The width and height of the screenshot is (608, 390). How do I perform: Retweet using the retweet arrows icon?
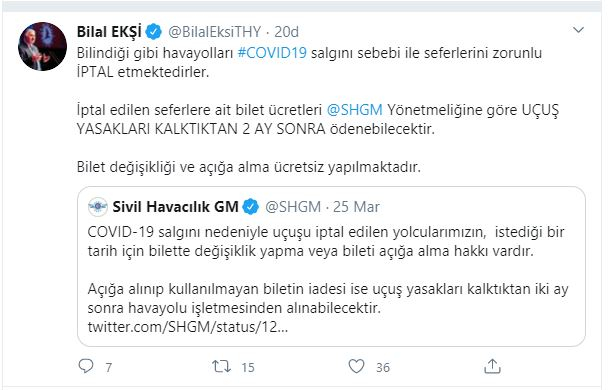(221, 366)
